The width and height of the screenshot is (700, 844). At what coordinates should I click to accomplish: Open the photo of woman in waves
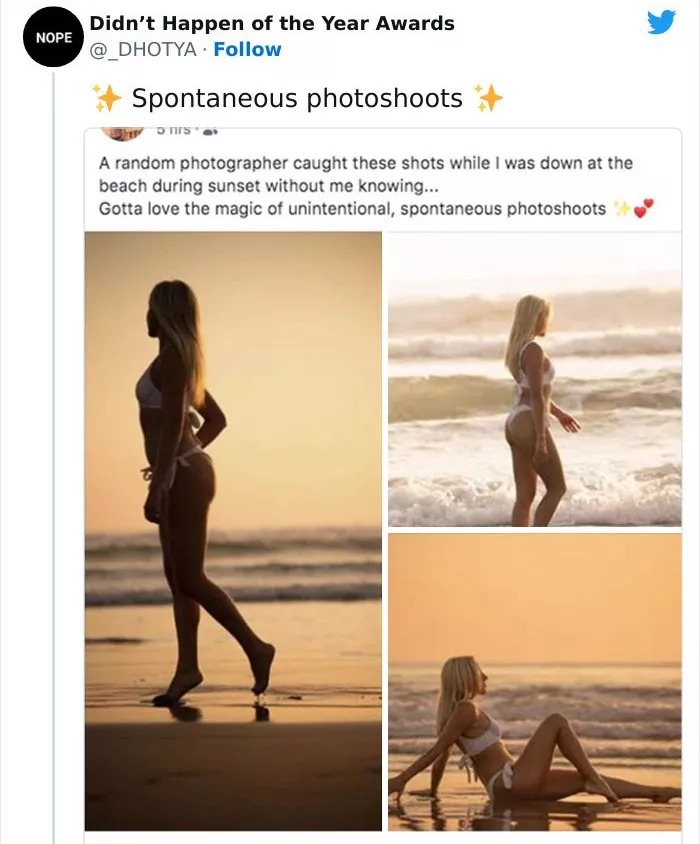534,379
